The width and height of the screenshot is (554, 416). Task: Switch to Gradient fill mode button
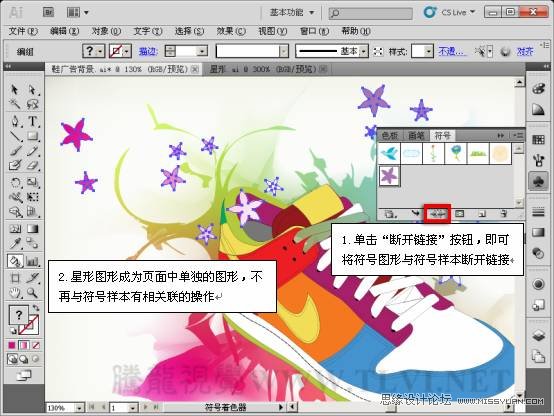pyautogui.click(x=24, y=345)
